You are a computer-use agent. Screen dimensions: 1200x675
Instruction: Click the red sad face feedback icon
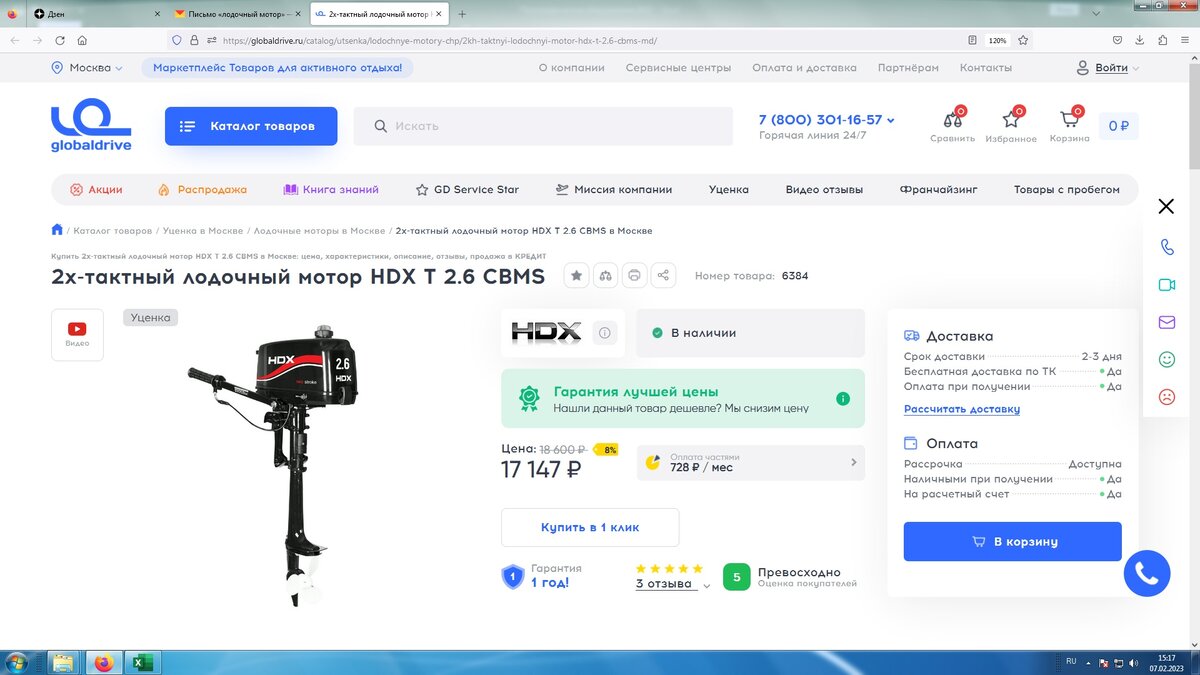(x=1166, y=396)
